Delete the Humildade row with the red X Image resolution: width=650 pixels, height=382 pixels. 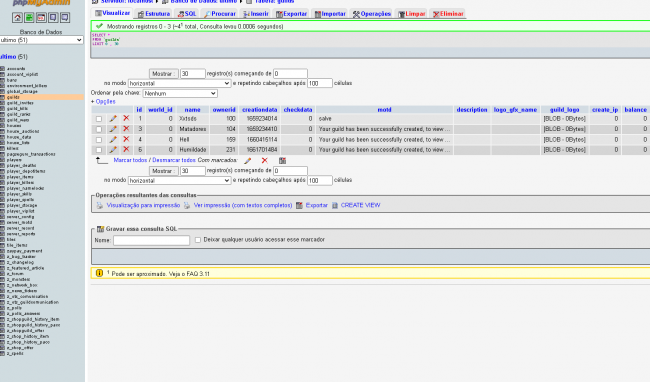click(126, 149)
